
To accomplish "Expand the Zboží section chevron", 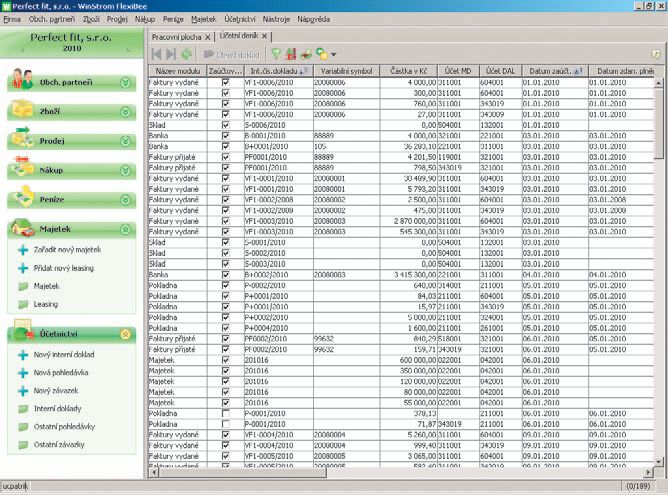I will coord(125,112).
